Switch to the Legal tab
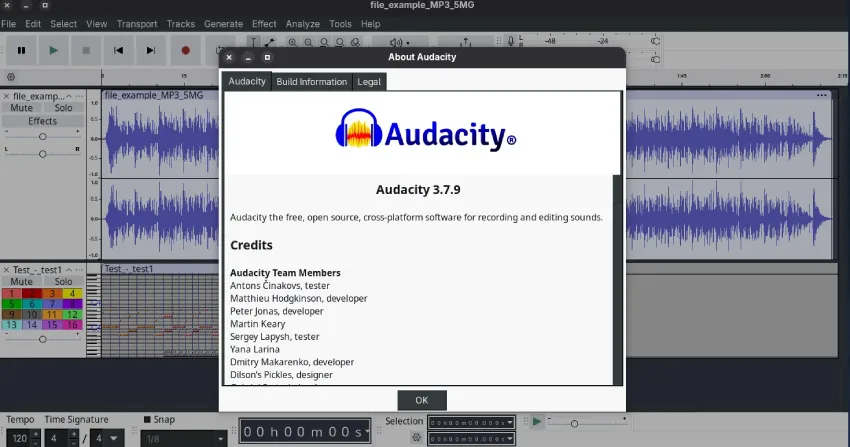 [369, 82]
